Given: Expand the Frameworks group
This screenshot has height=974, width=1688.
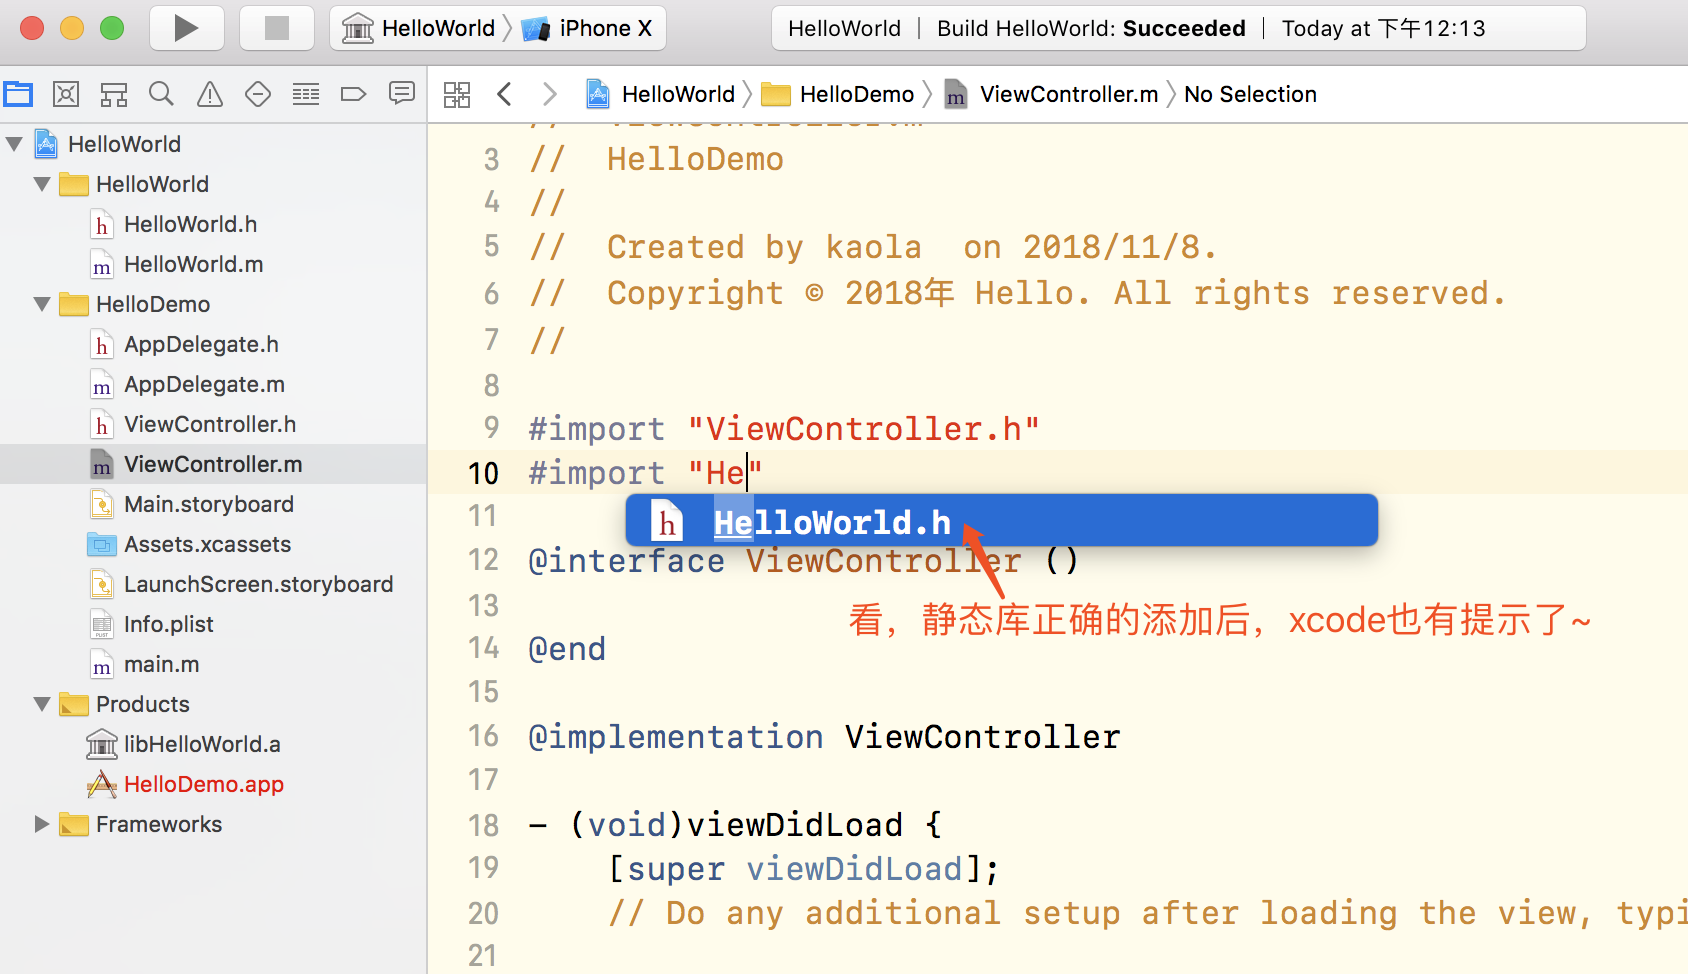Looking at the screenshot, I should [x=42, y=824].
